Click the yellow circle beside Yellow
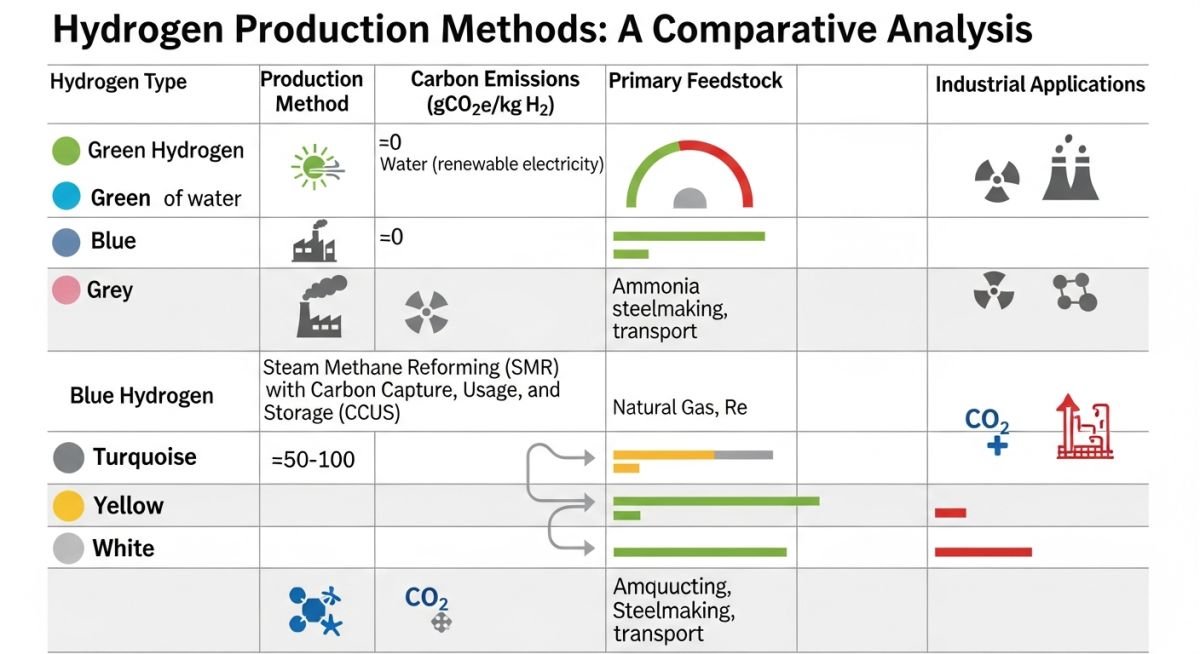This screenshot has width=1200, height=654. click(68, 506)
